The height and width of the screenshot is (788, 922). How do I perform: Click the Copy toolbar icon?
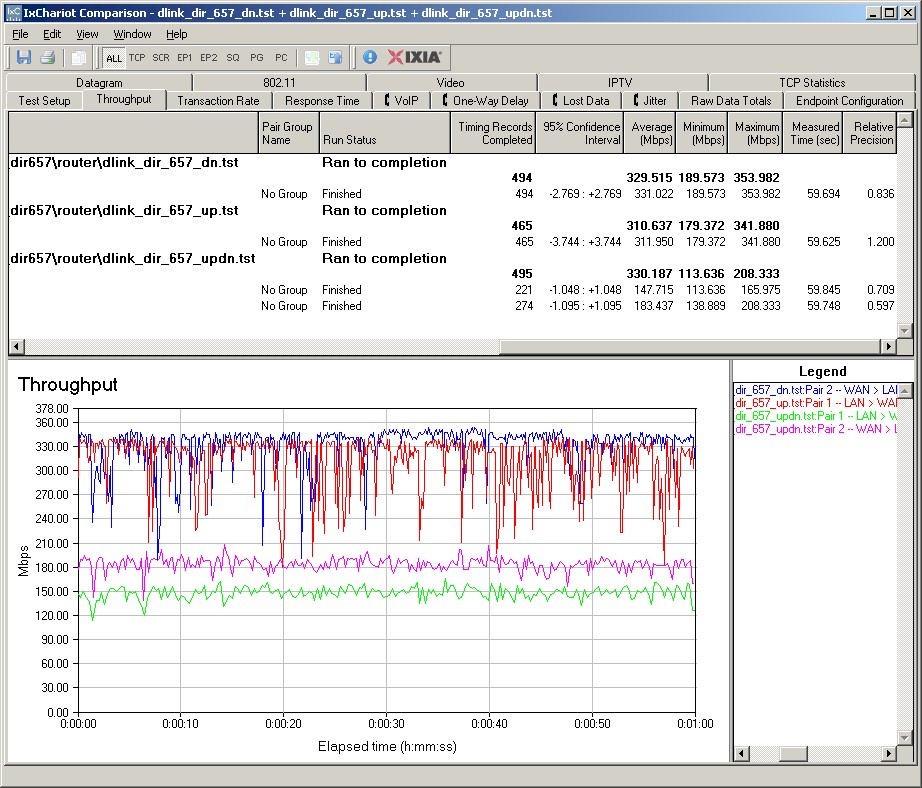pyautogui.click(x=78, y=57)
